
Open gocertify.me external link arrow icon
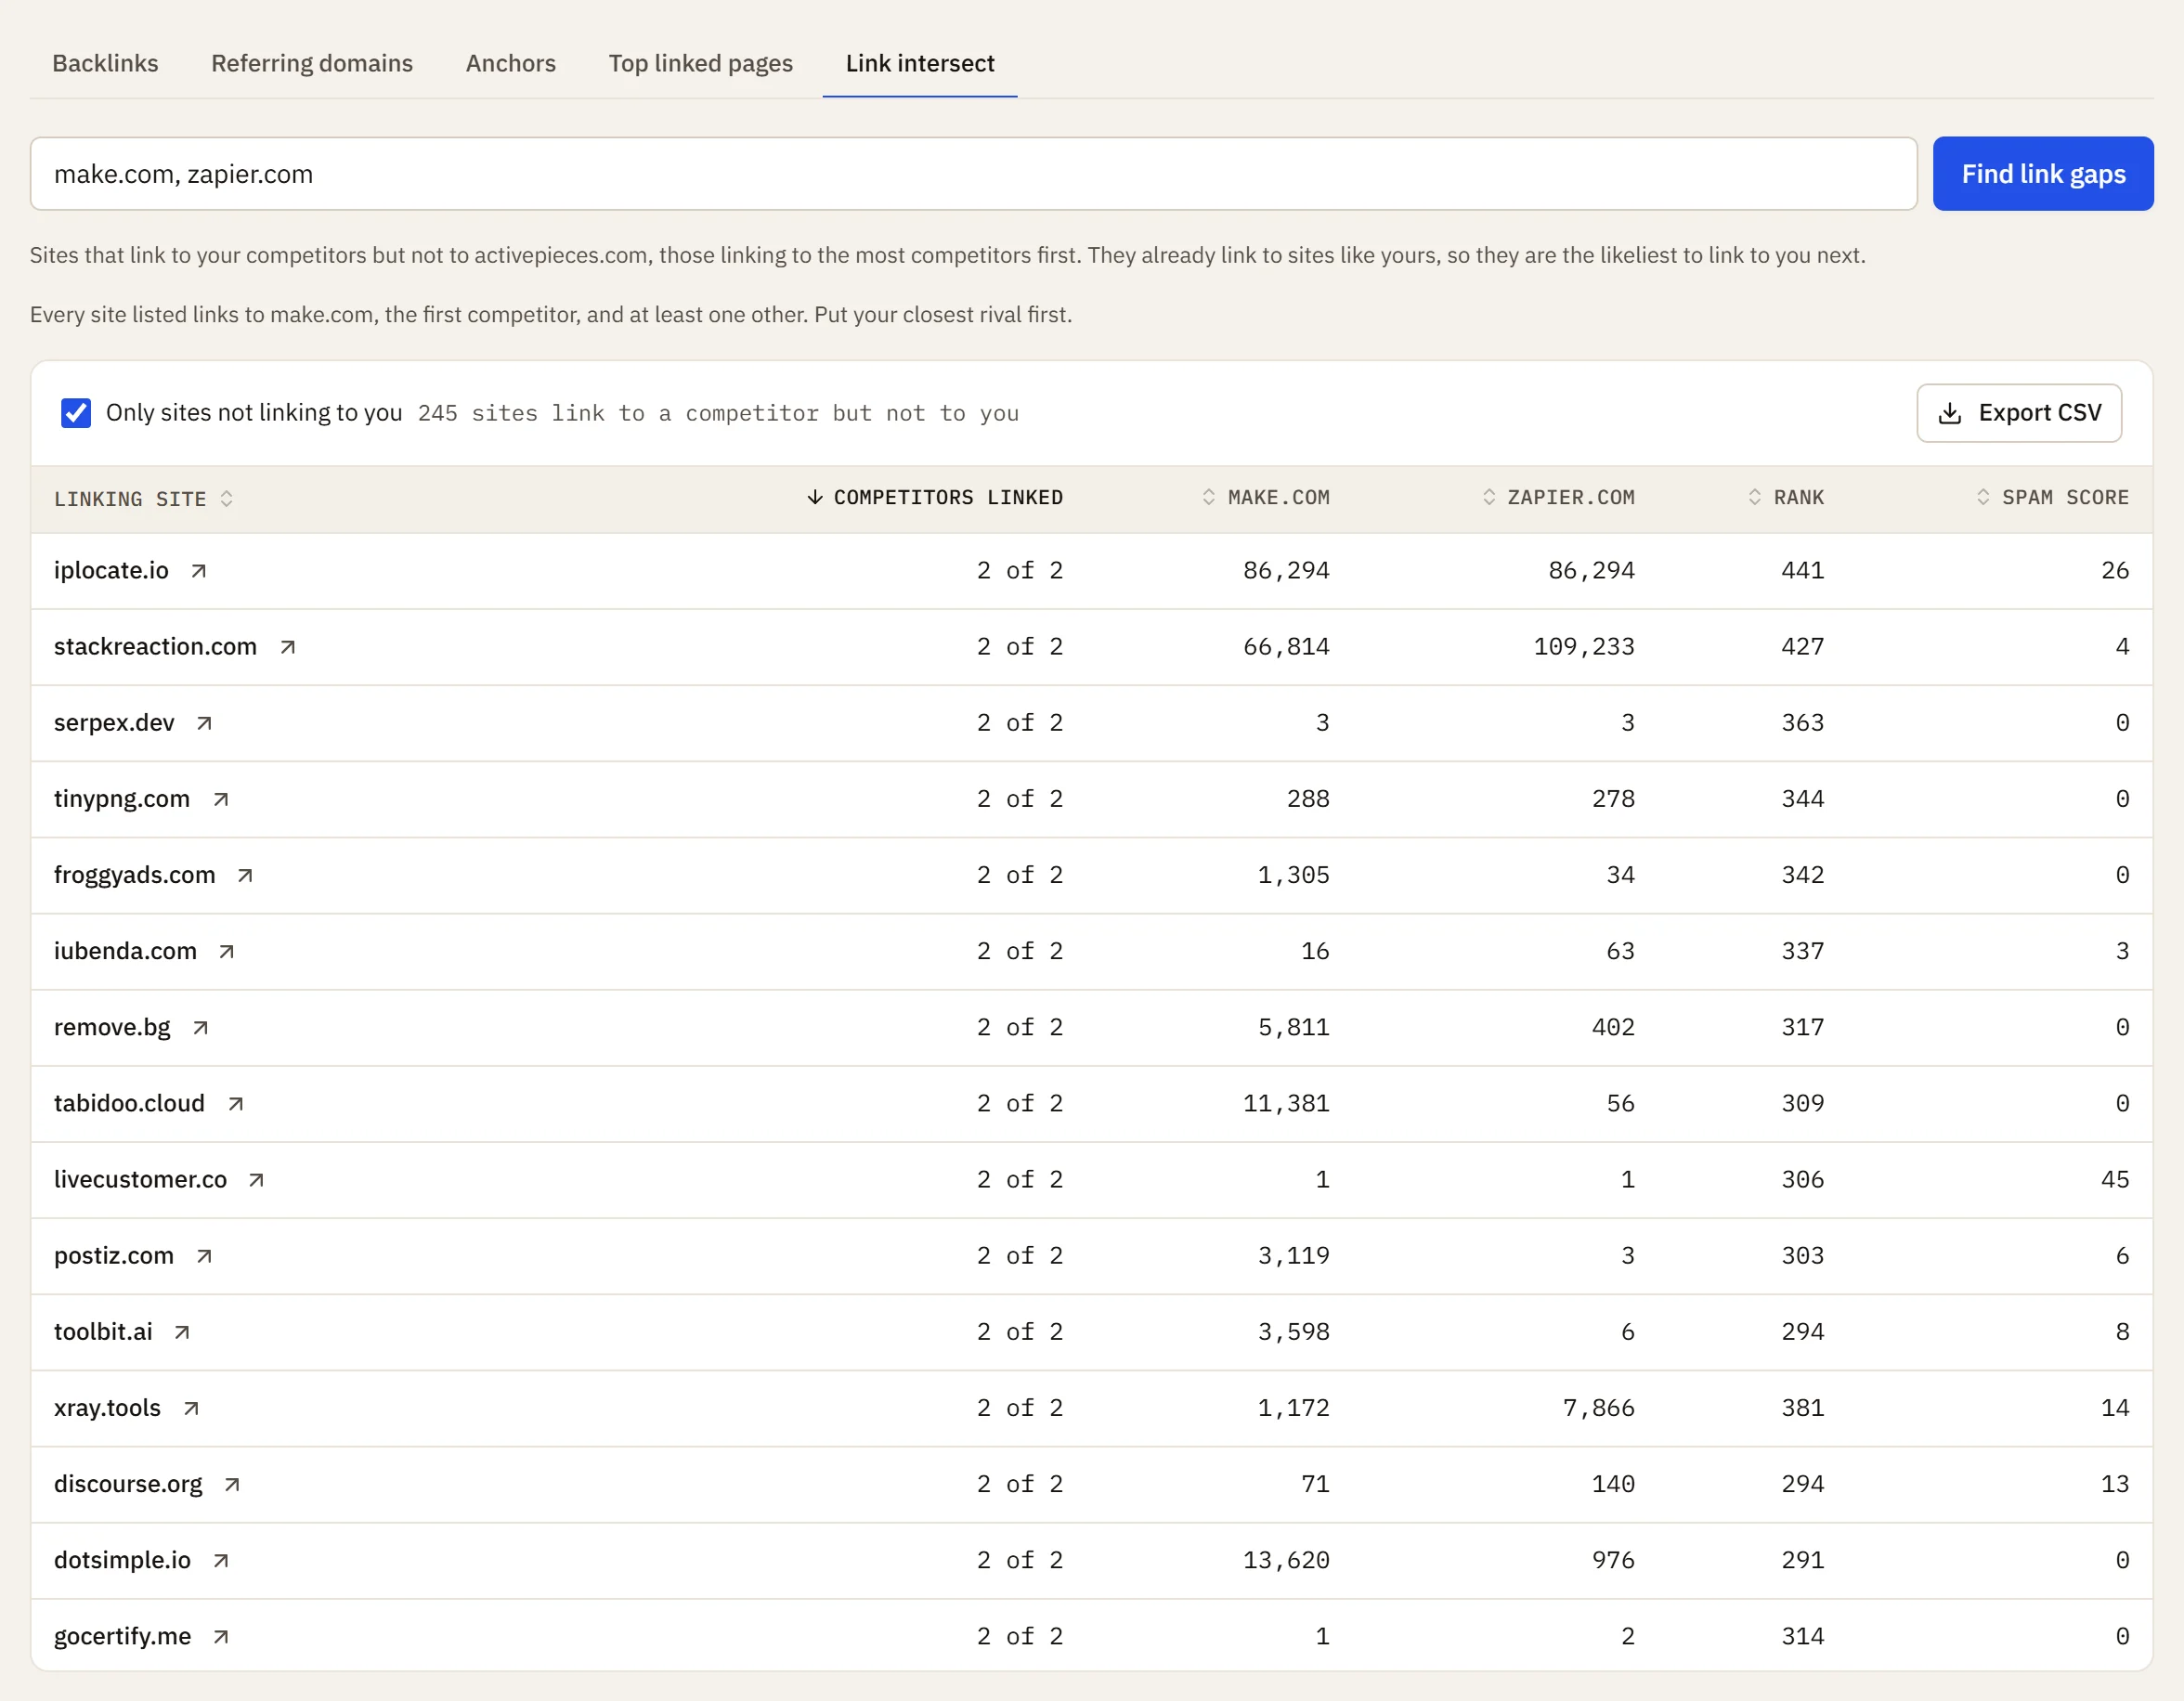tap(221, 1636)
